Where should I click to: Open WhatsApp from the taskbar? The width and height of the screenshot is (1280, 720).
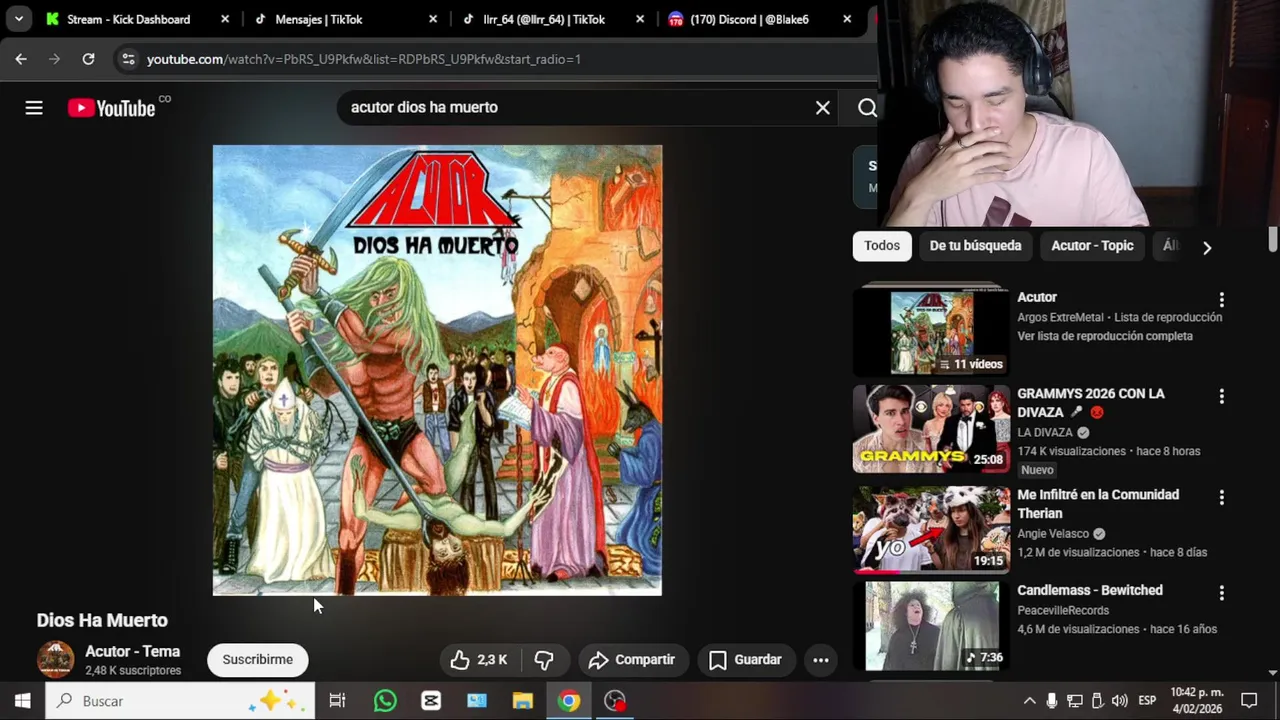click(385, 701)
